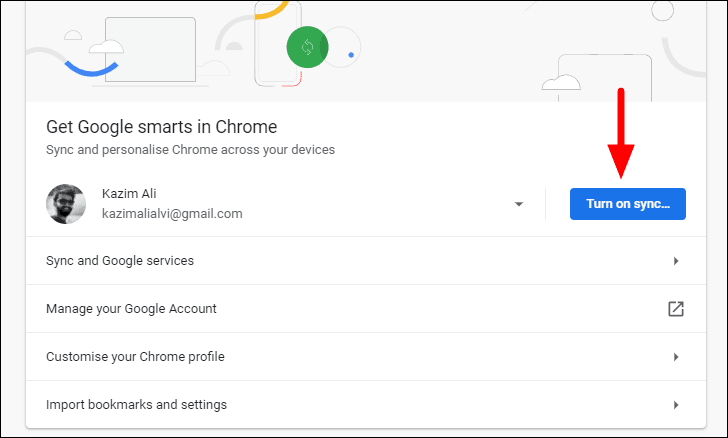The height and width of the screenshot is (438, 728).
Task: Click the cloud on the right device illustration
Action: (x=561, y=82)
